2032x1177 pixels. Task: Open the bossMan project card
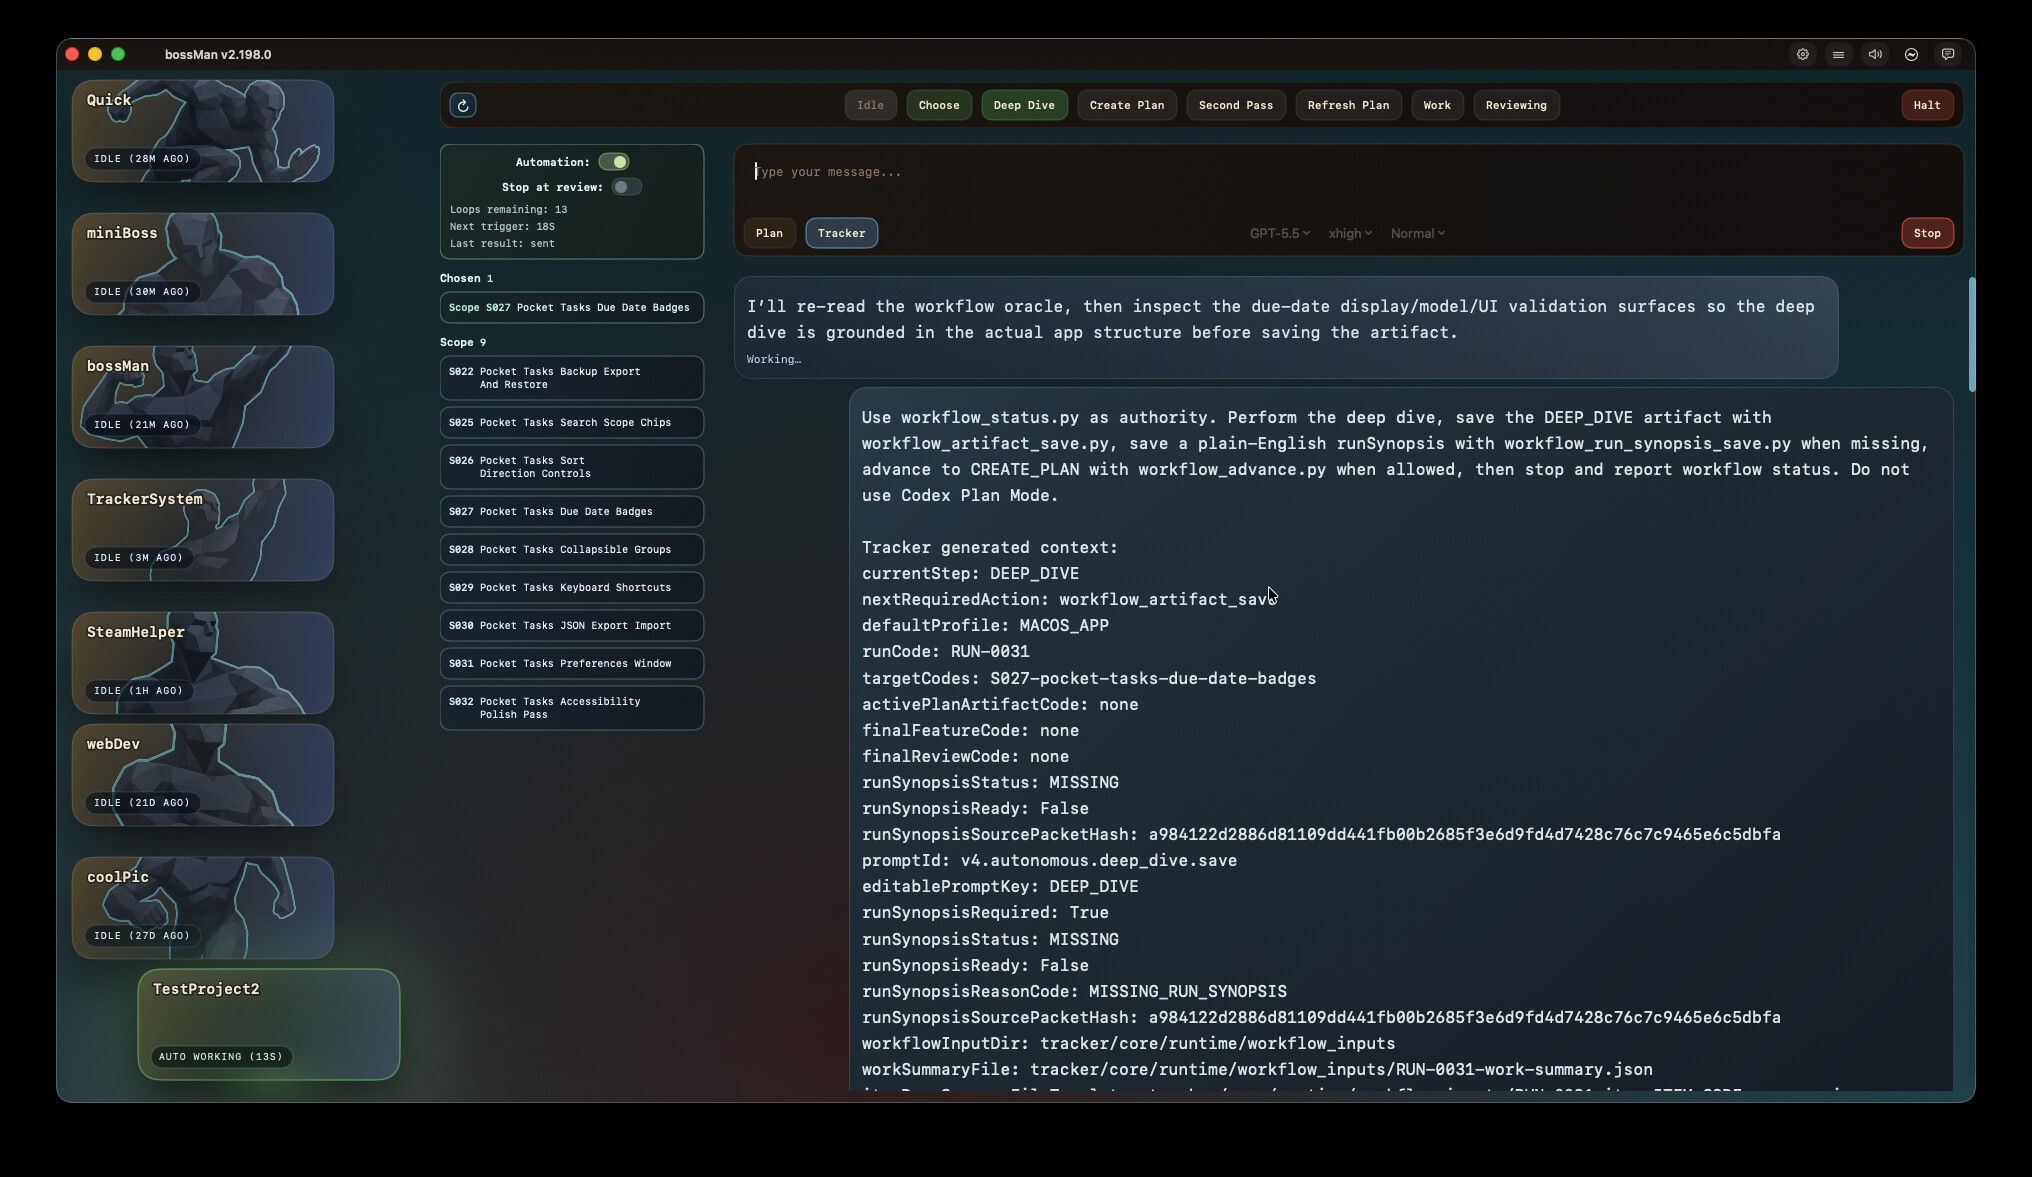point(202,397)
